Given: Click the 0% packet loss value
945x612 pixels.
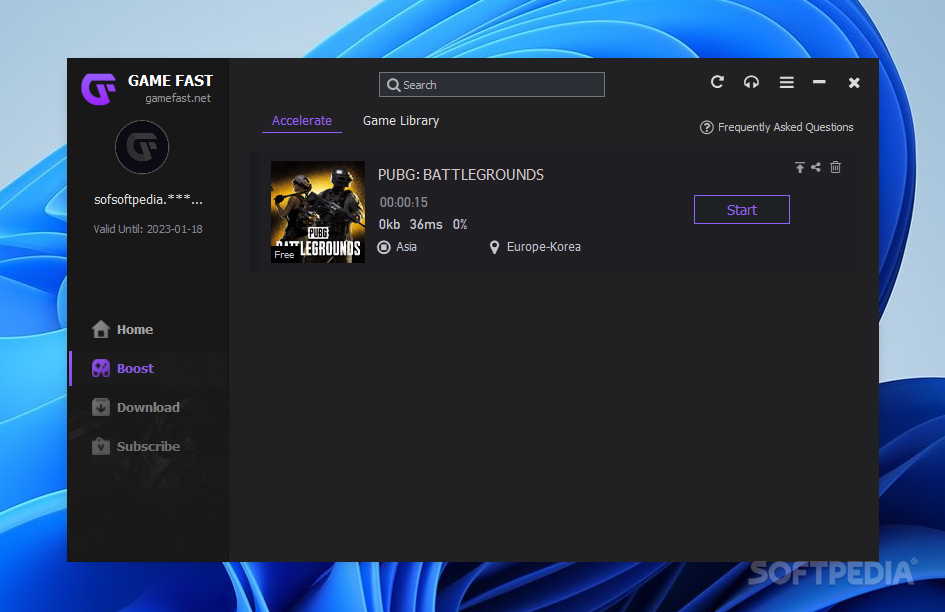Looking at the screenshot, I should [460, 224].
